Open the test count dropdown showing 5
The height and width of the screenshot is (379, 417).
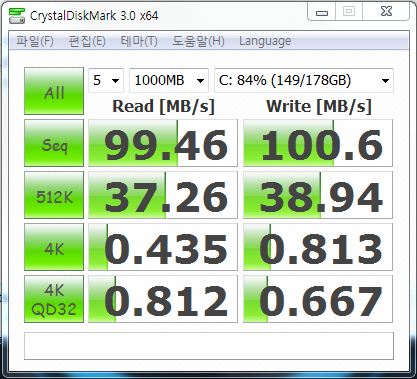[106, 80]
